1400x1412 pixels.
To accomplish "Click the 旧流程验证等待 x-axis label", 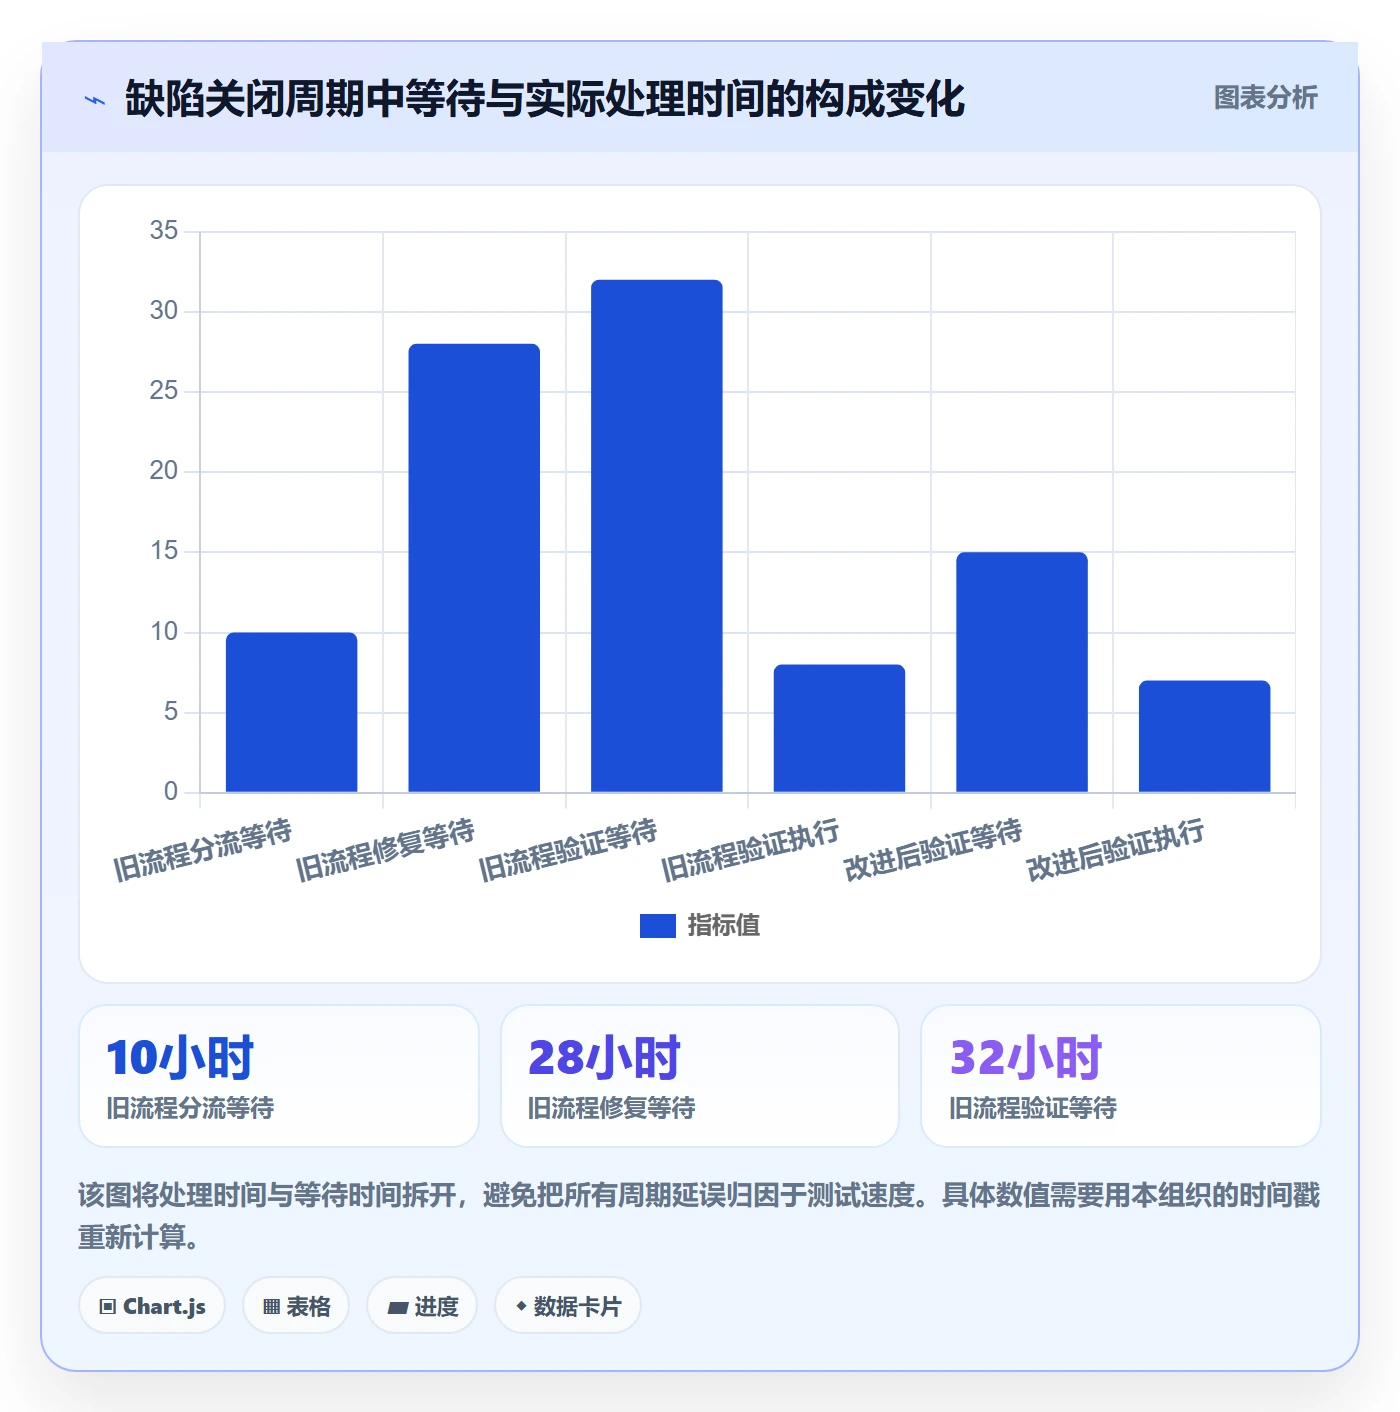I will [x=568, y=850].
